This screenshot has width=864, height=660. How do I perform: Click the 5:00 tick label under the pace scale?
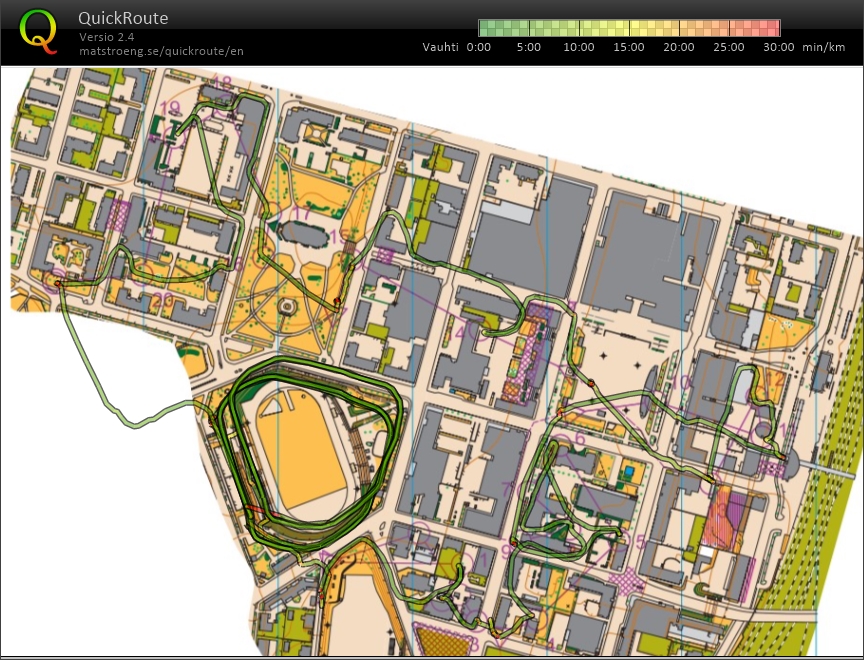click(x=528, y=47)
